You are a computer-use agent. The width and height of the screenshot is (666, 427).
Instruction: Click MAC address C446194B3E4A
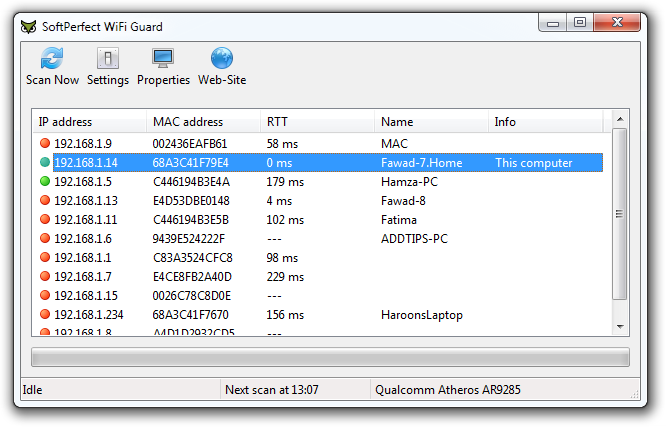tap(191, 182)
